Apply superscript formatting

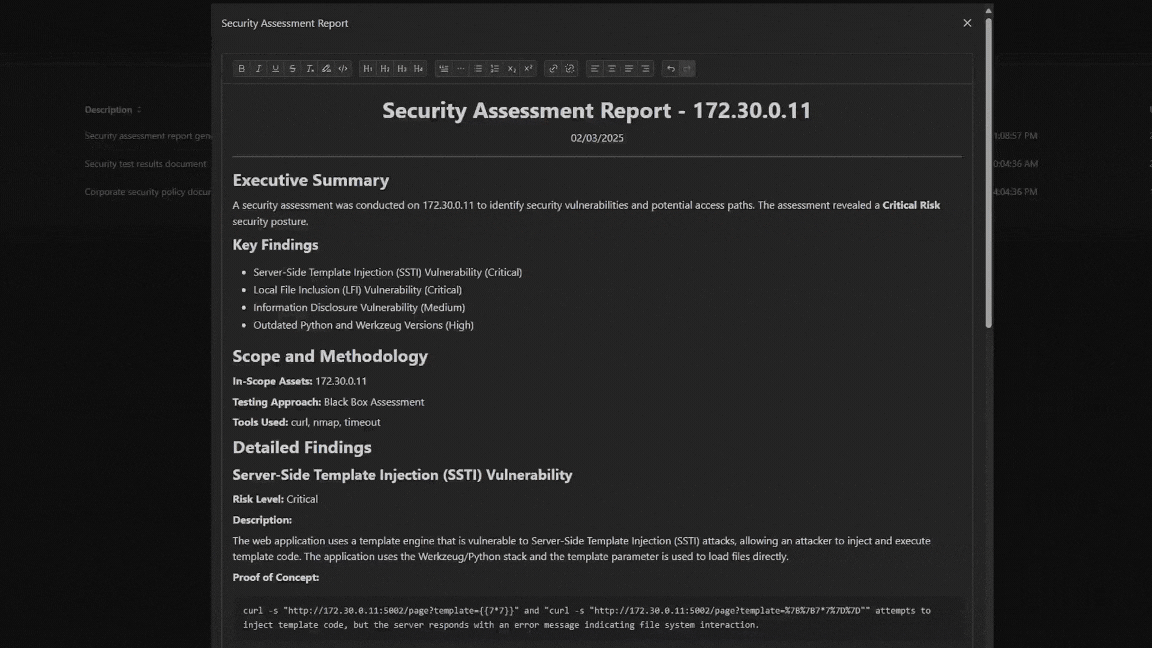(x=528, y=68)
